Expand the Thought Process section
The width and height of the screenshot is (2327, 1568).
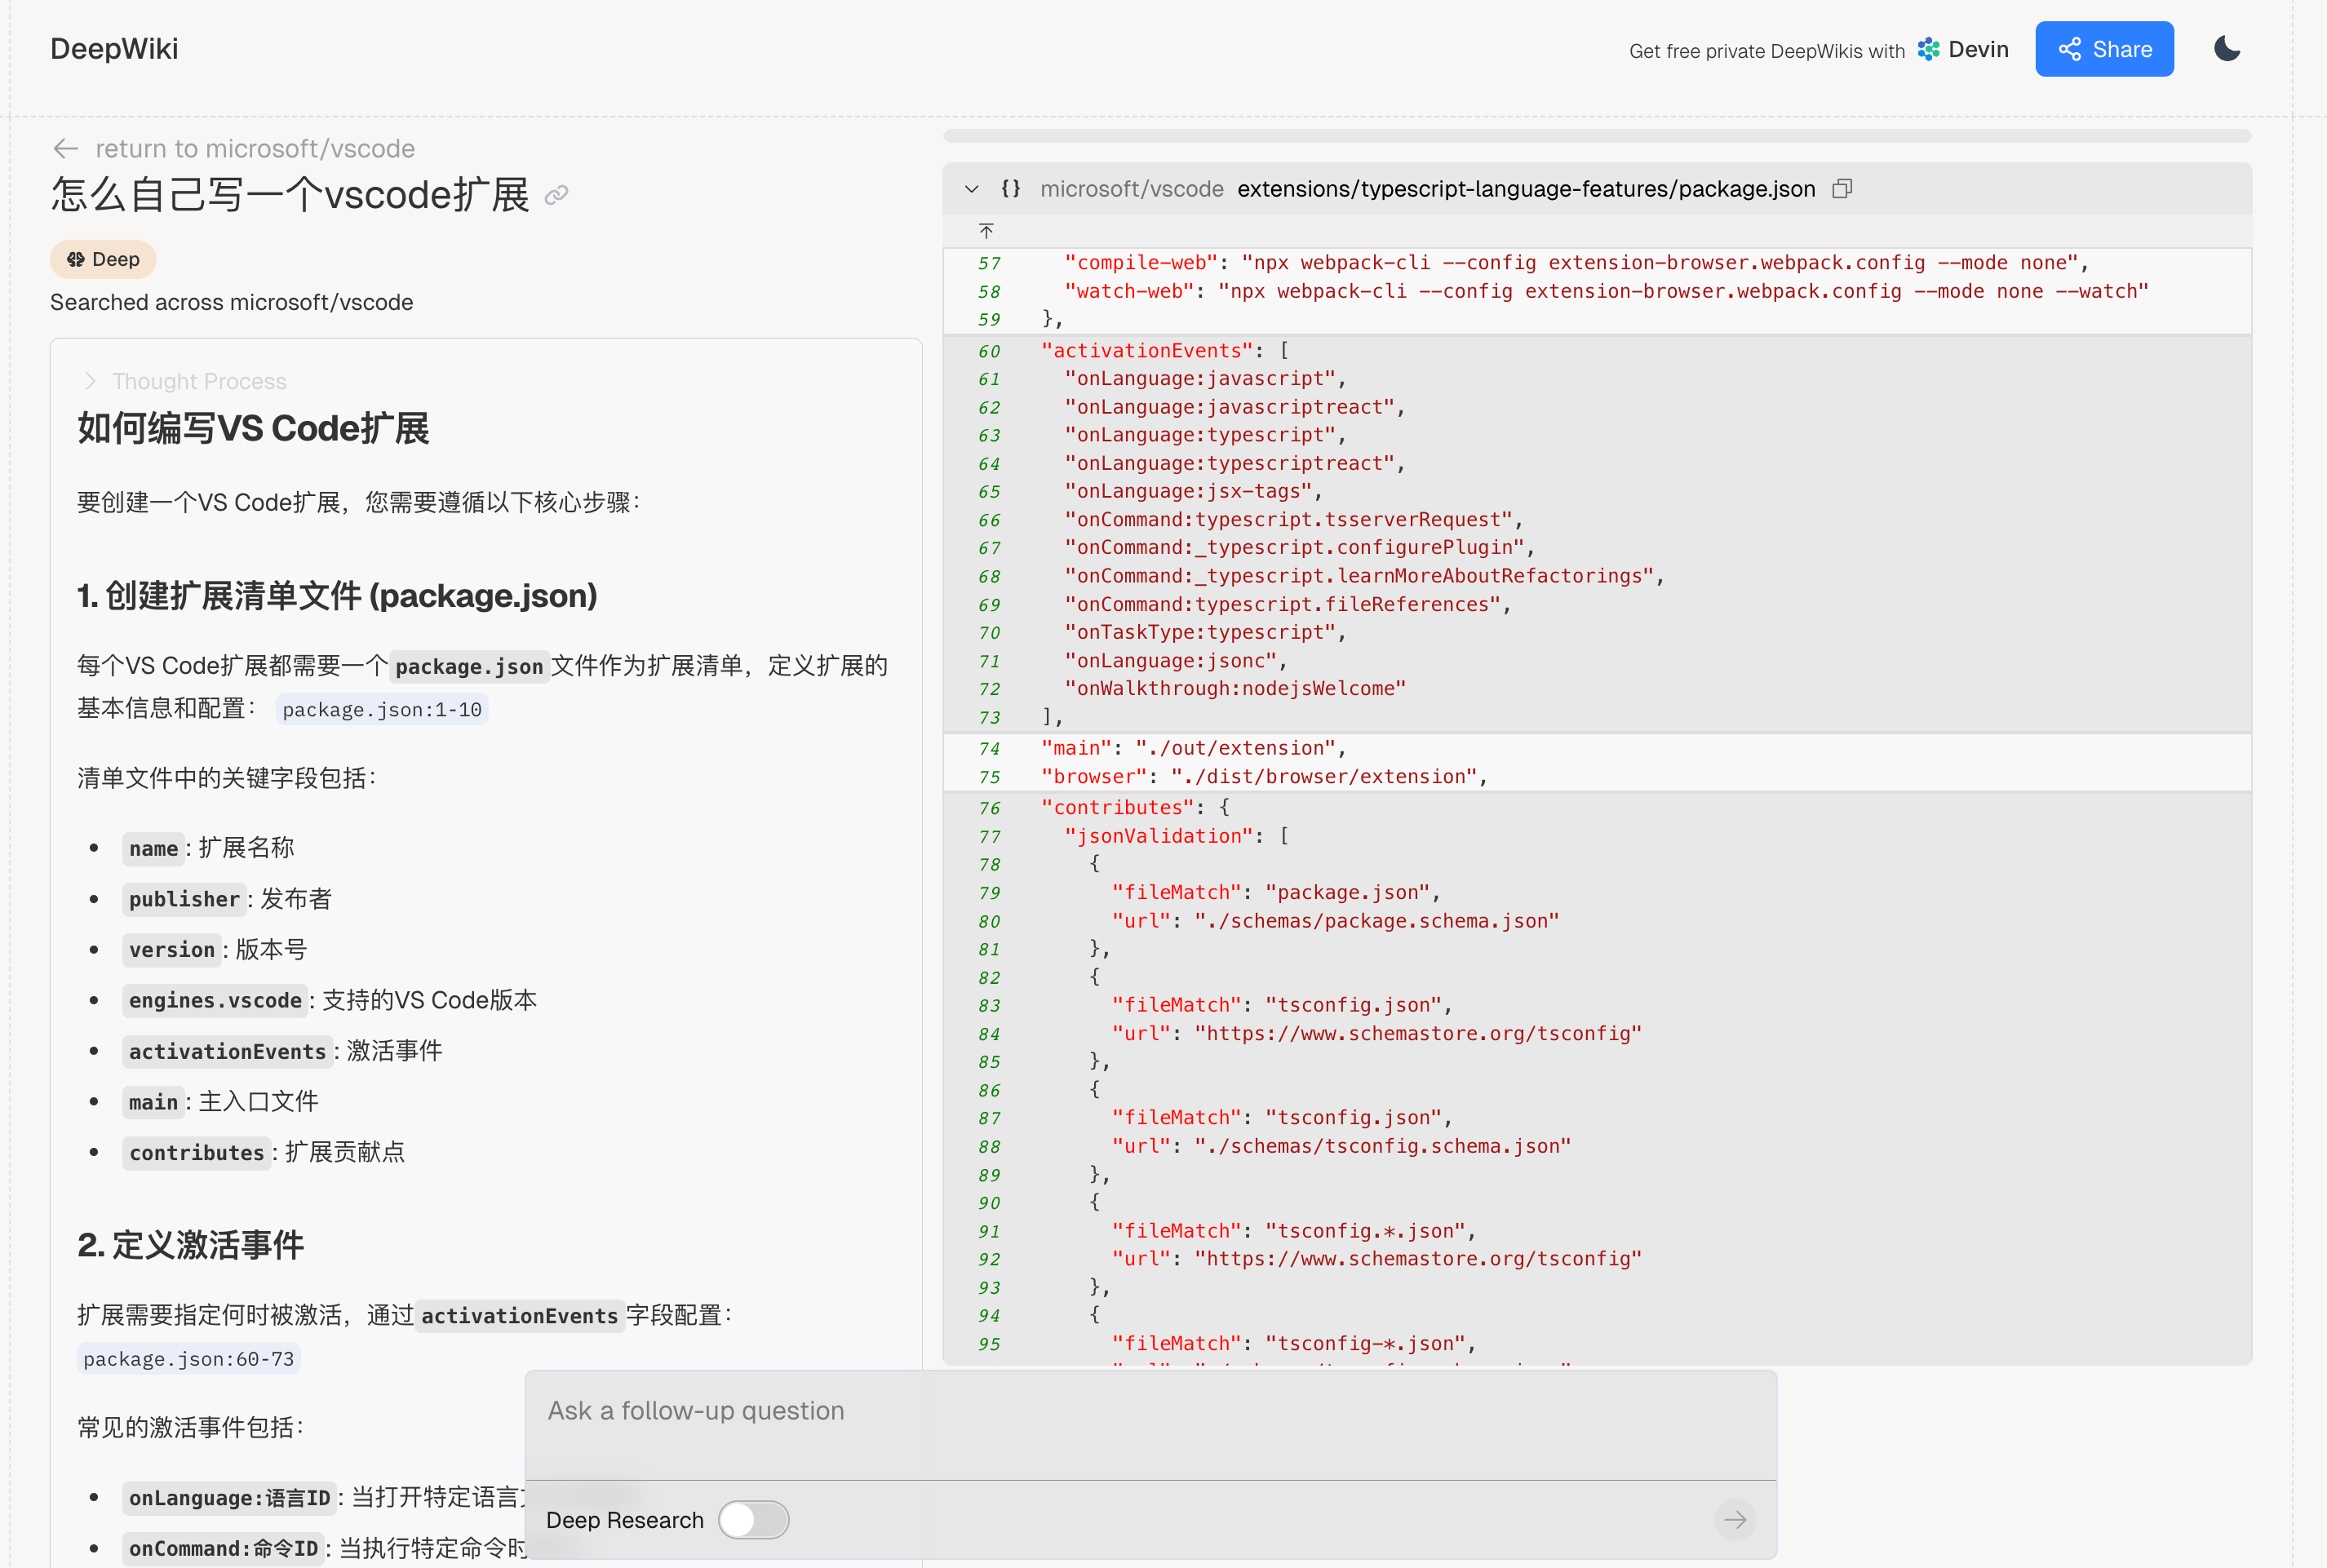click(x=185, y=381)
